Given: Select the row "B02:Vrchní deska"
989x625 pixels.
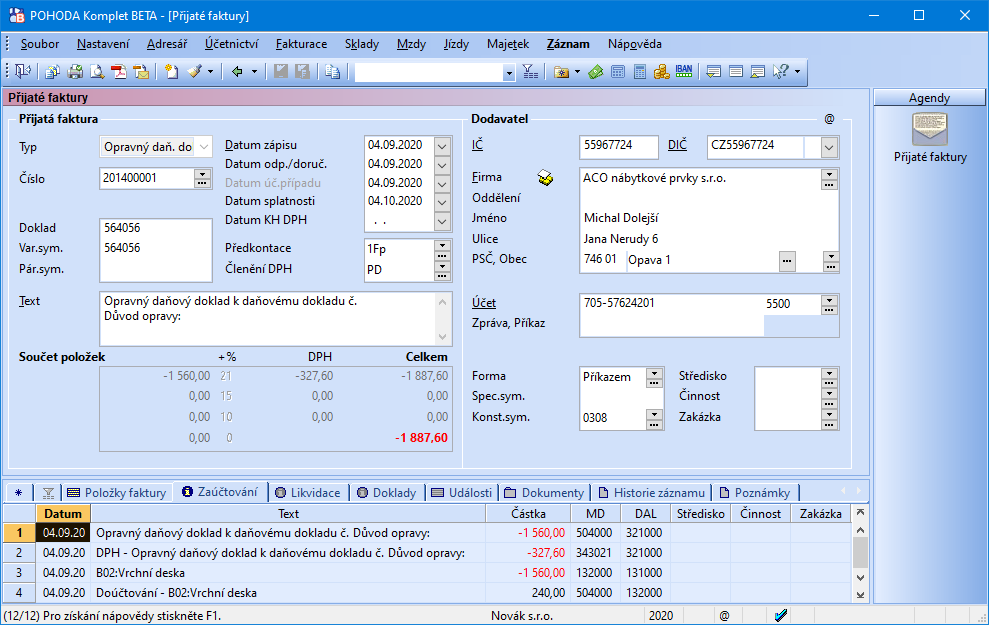Looking at the screenshot, I should (427, 573).
